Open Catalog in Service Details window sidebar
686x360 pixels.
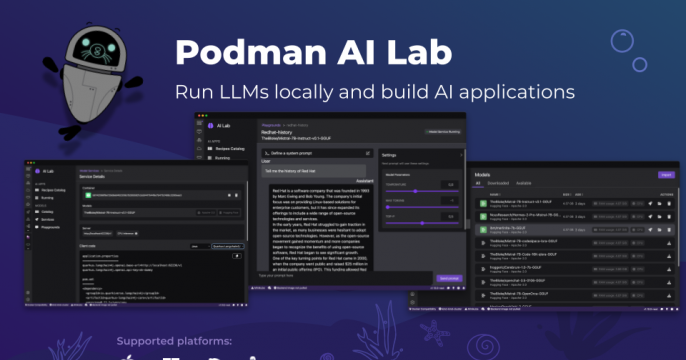[45, 212]
